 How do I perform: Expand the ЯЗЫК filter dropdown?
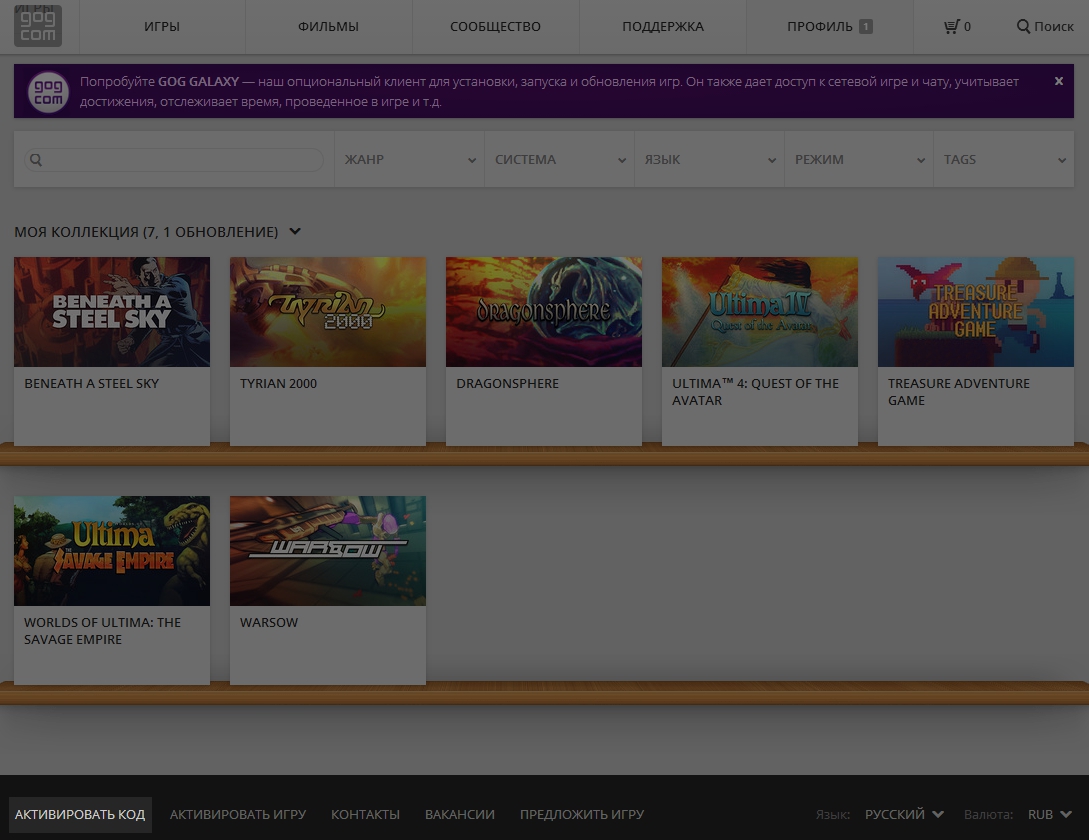click(709, 160)
